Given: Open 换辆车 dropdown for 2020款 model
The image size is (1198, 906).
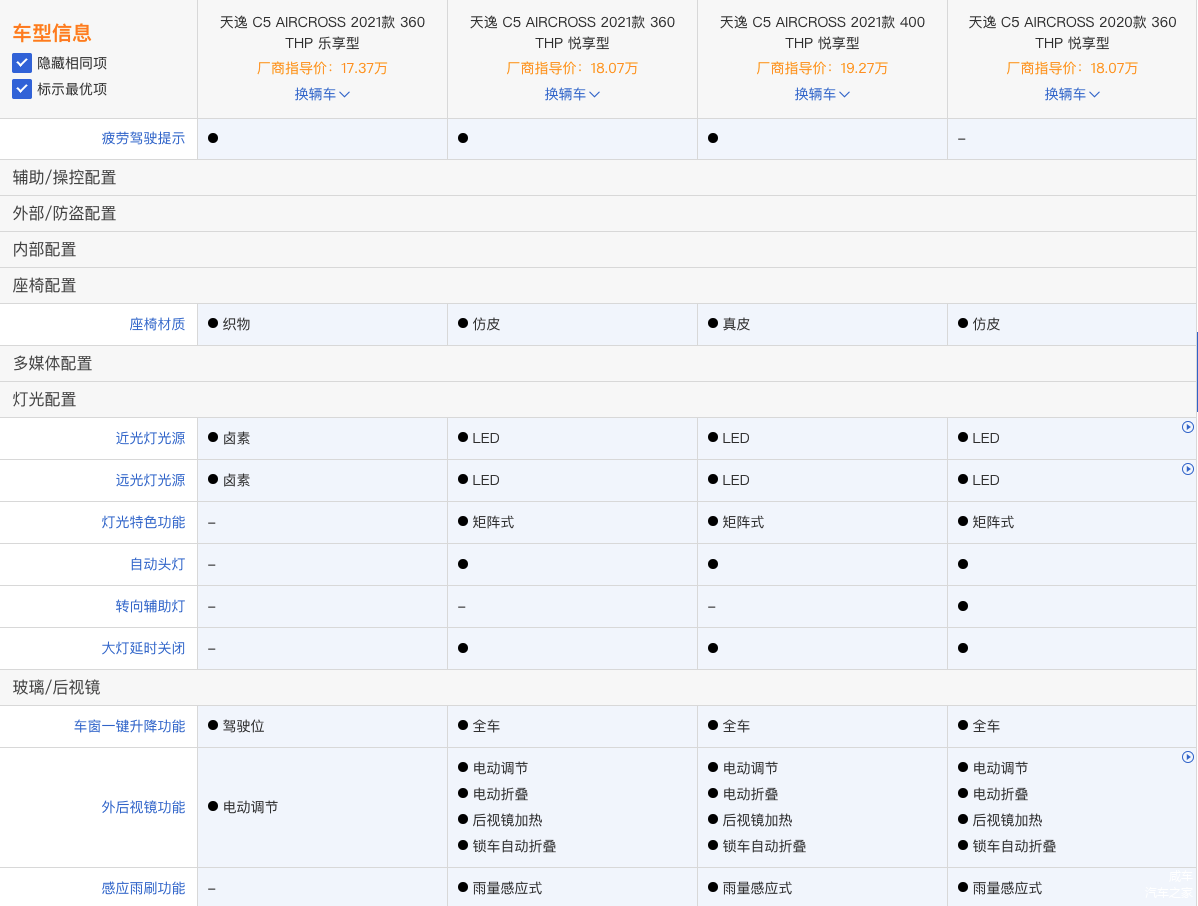Looking at the screenshot, I should (1072, 94).
